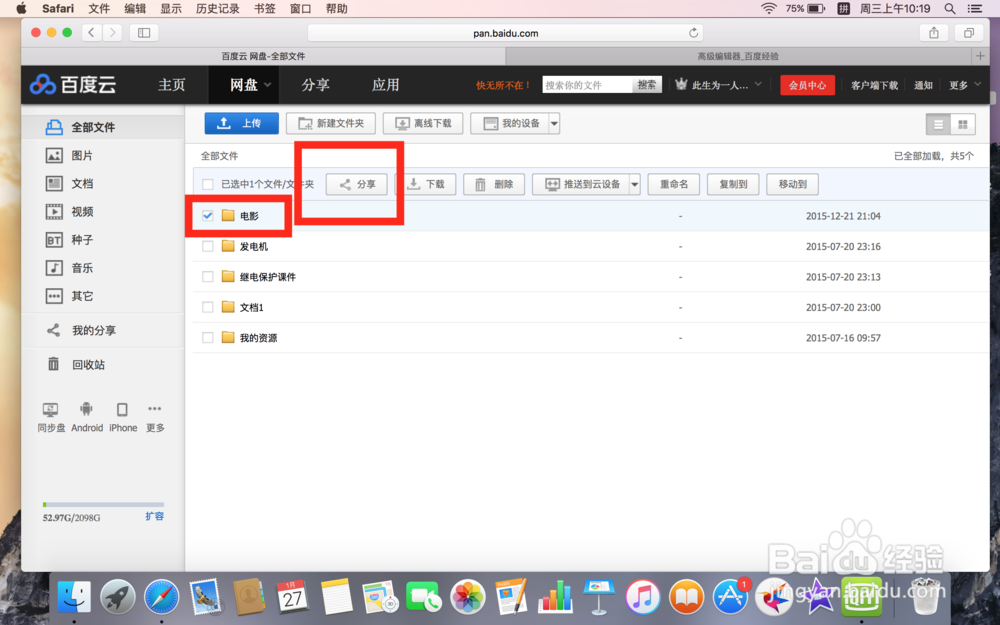Switch to the 应用 tab
The image size is (1000, 625).
pyautogui.click(x=385, y=85)
